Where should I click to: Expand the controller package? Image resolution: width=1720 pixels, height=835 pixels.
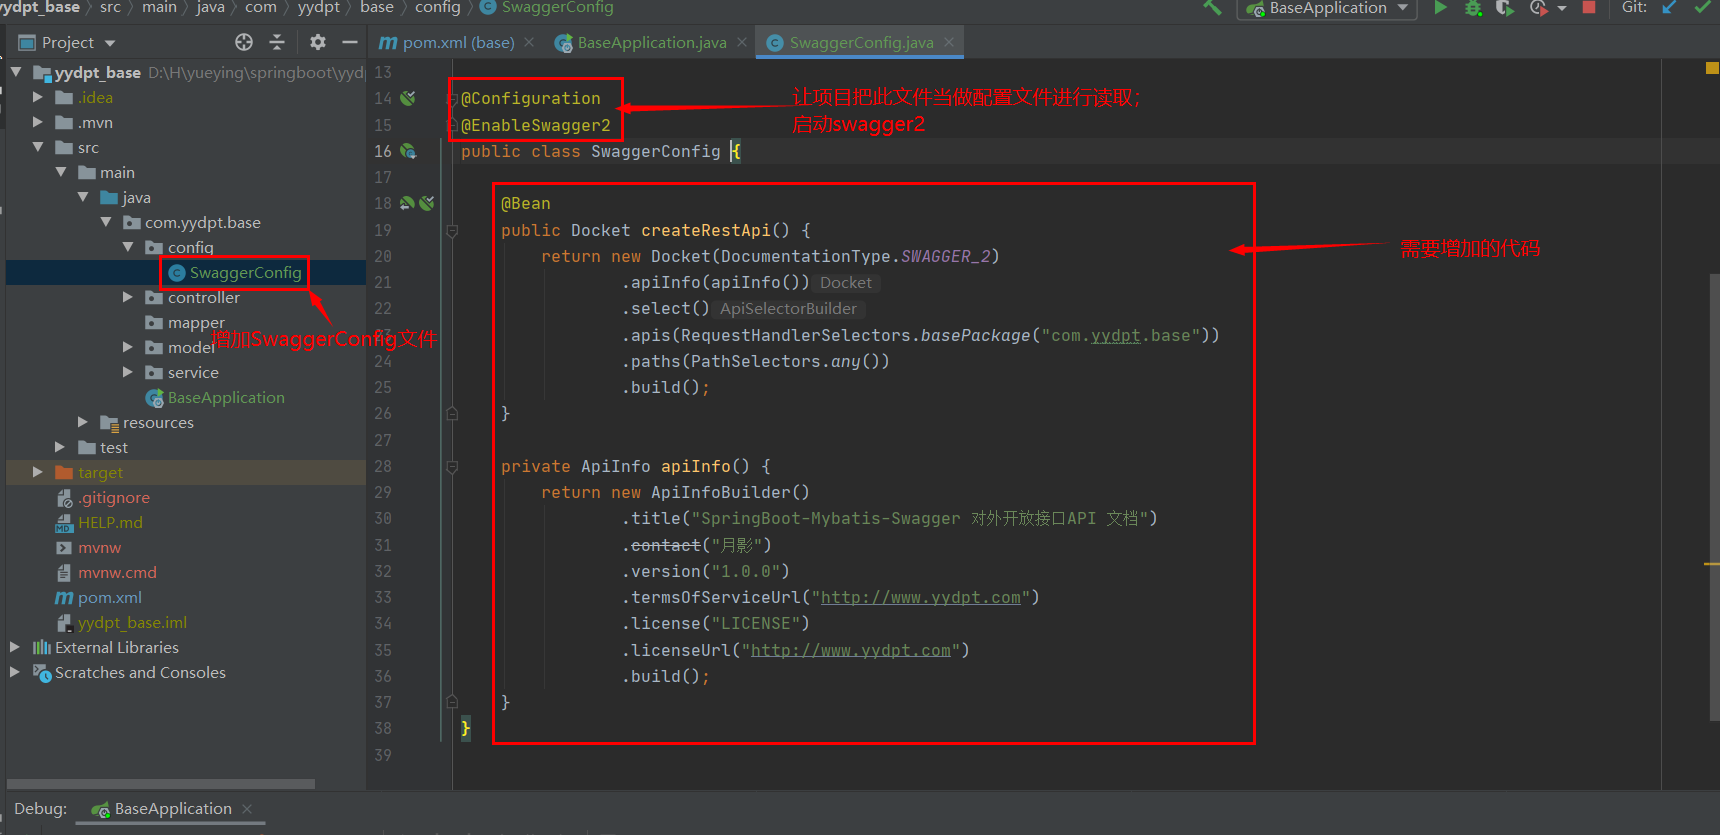pyautogui.click(x=128, y=297)
